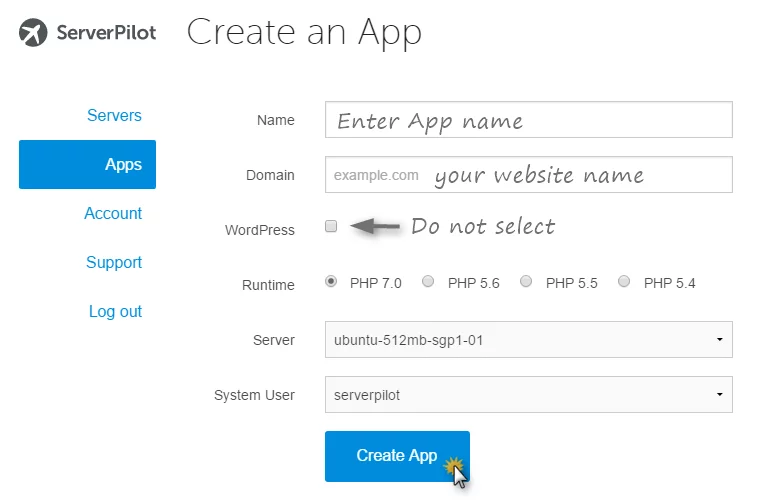Select the PHP 5.5 runtime radio button
The height and width of the screenshot is (503, 773).
[x=526, y=281]
